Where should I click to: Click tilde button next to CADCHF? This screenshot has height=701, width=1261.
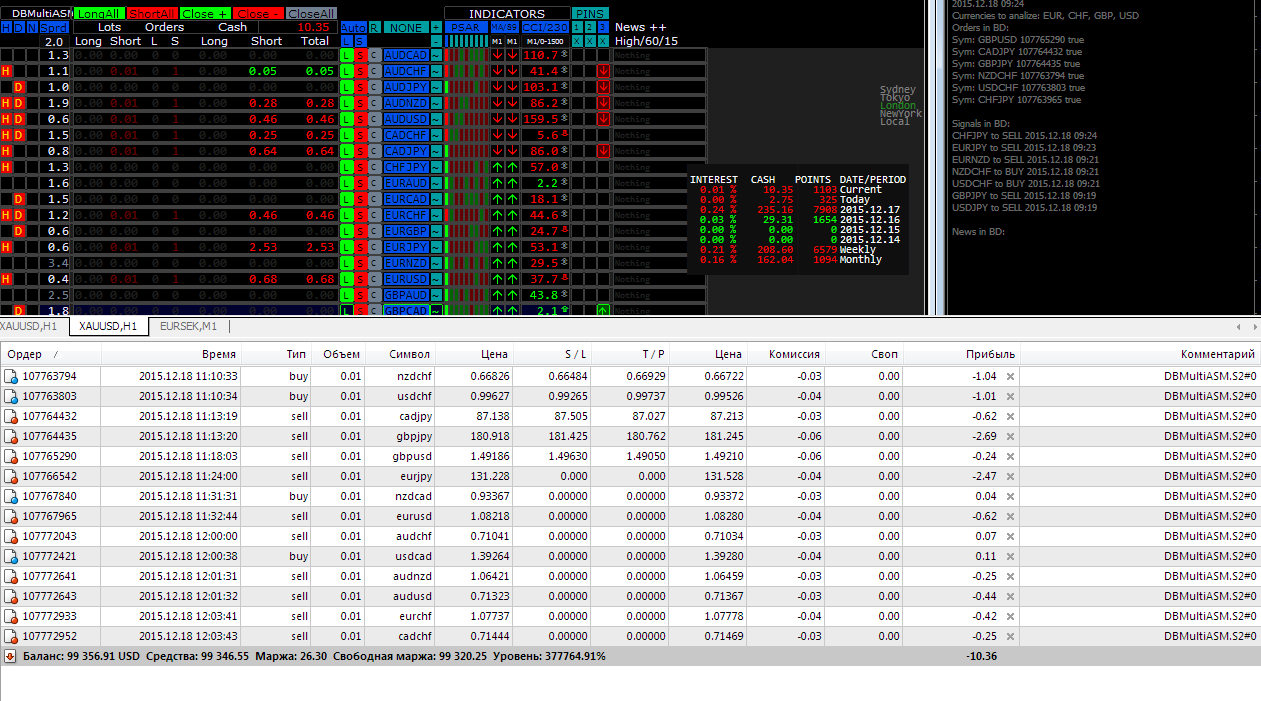(436, 135)
